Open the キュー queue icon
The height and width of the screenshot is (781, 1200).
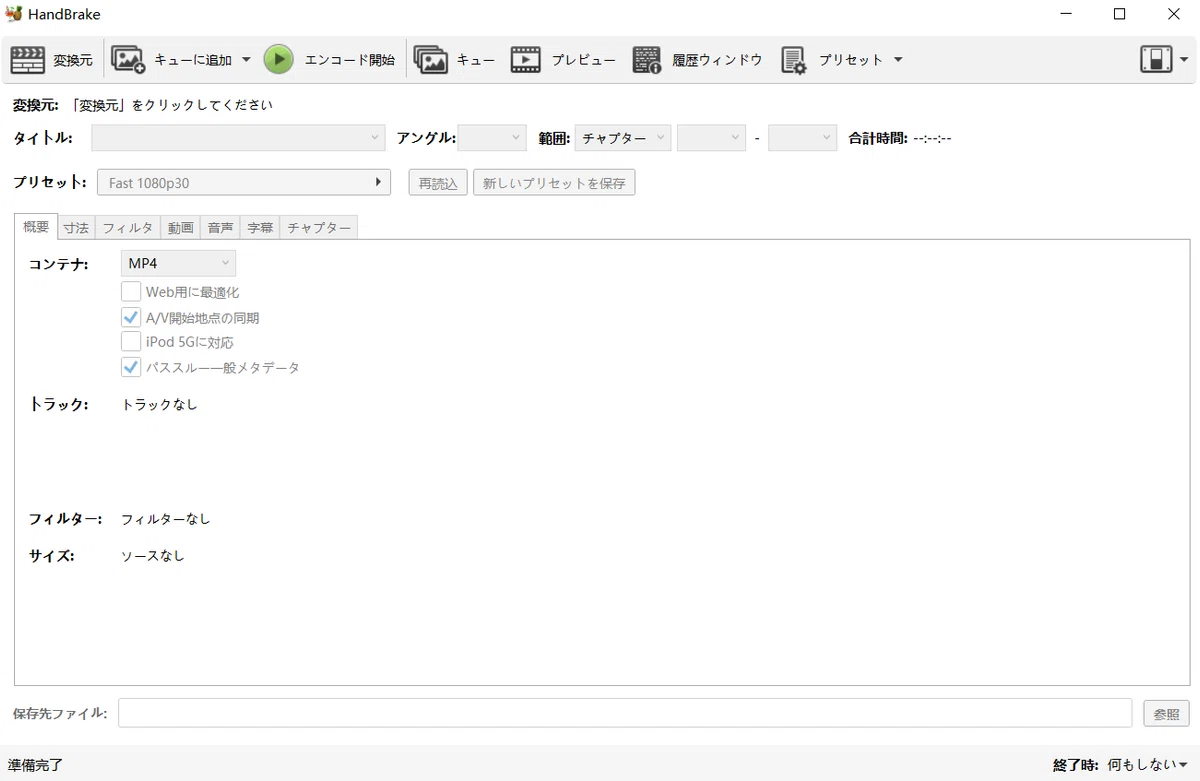(431, 60)
